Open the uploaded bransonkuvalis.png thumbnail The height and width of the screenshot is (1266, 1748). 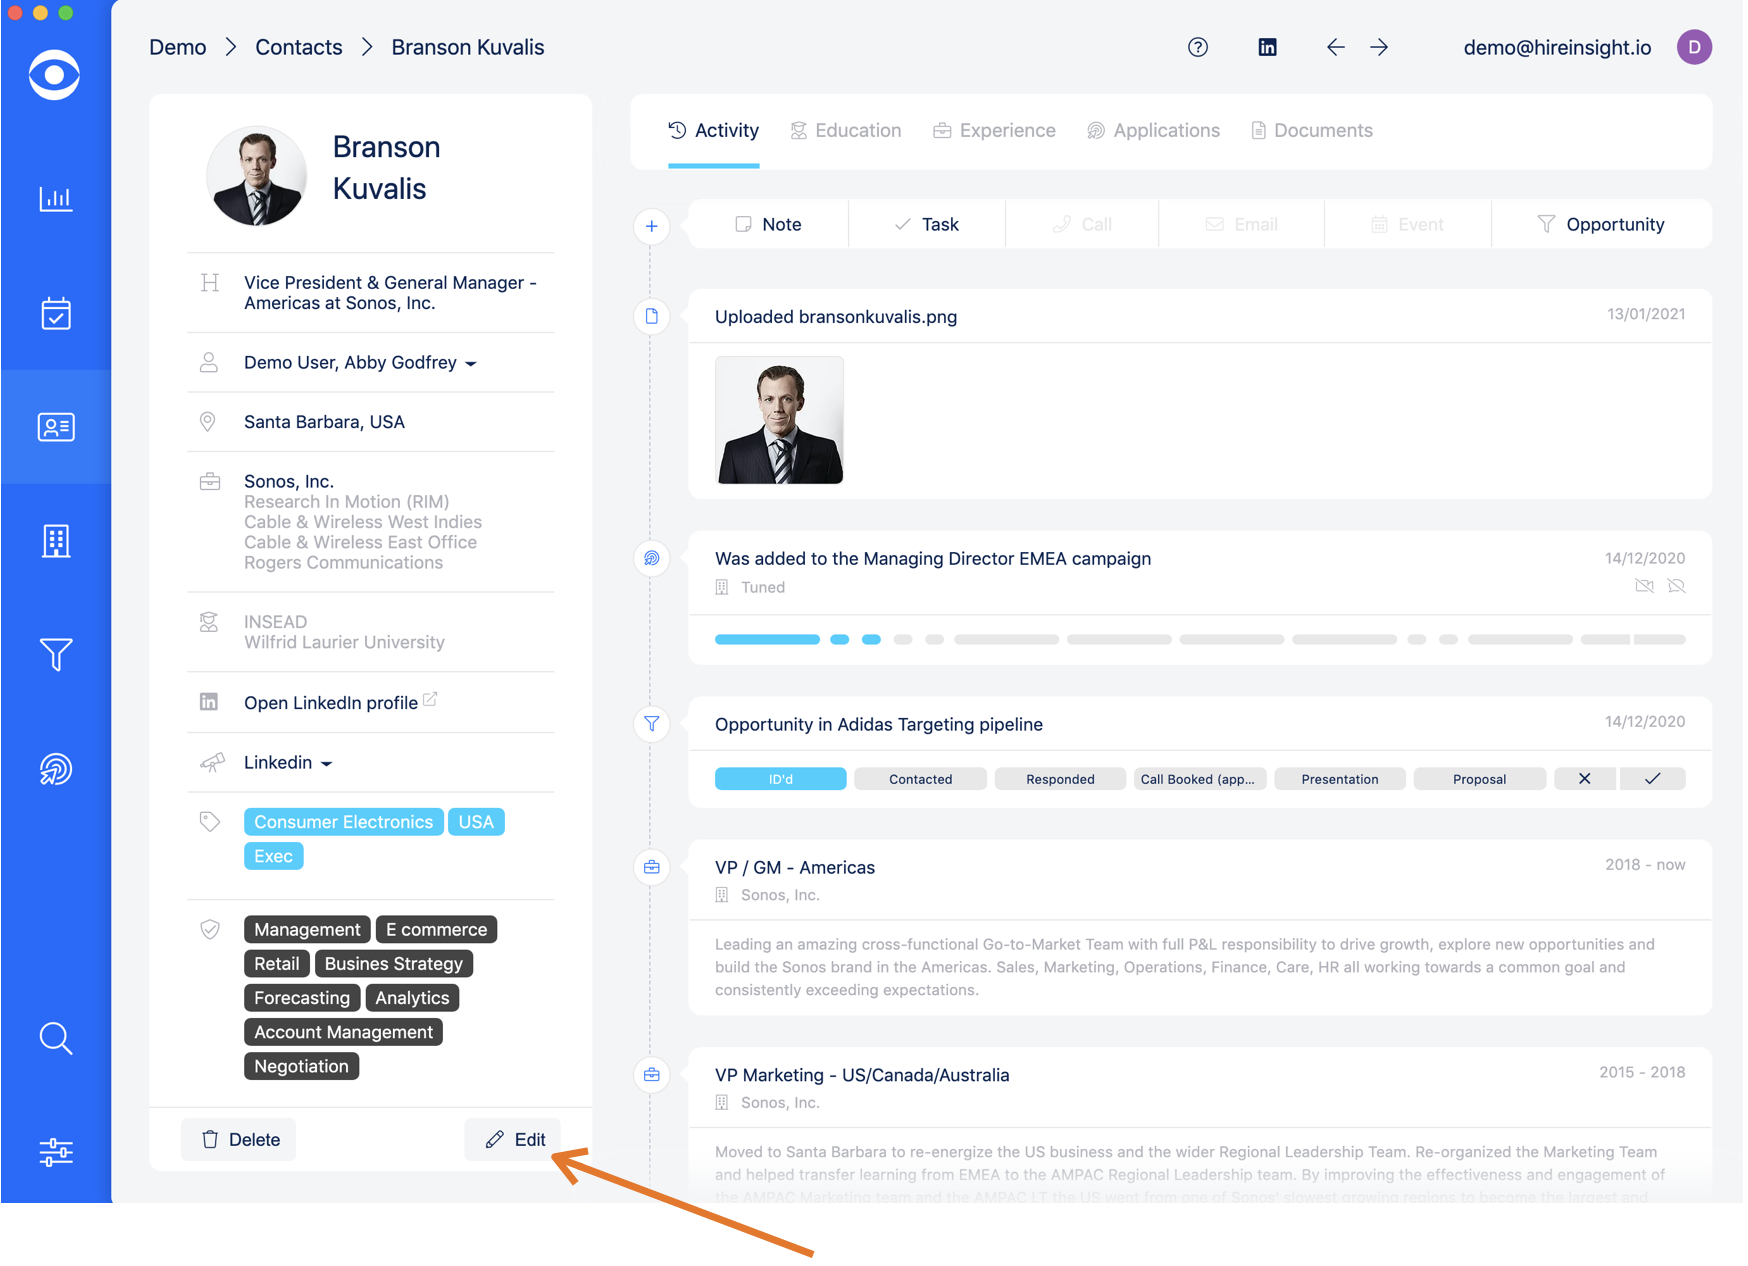pos(779,420)
